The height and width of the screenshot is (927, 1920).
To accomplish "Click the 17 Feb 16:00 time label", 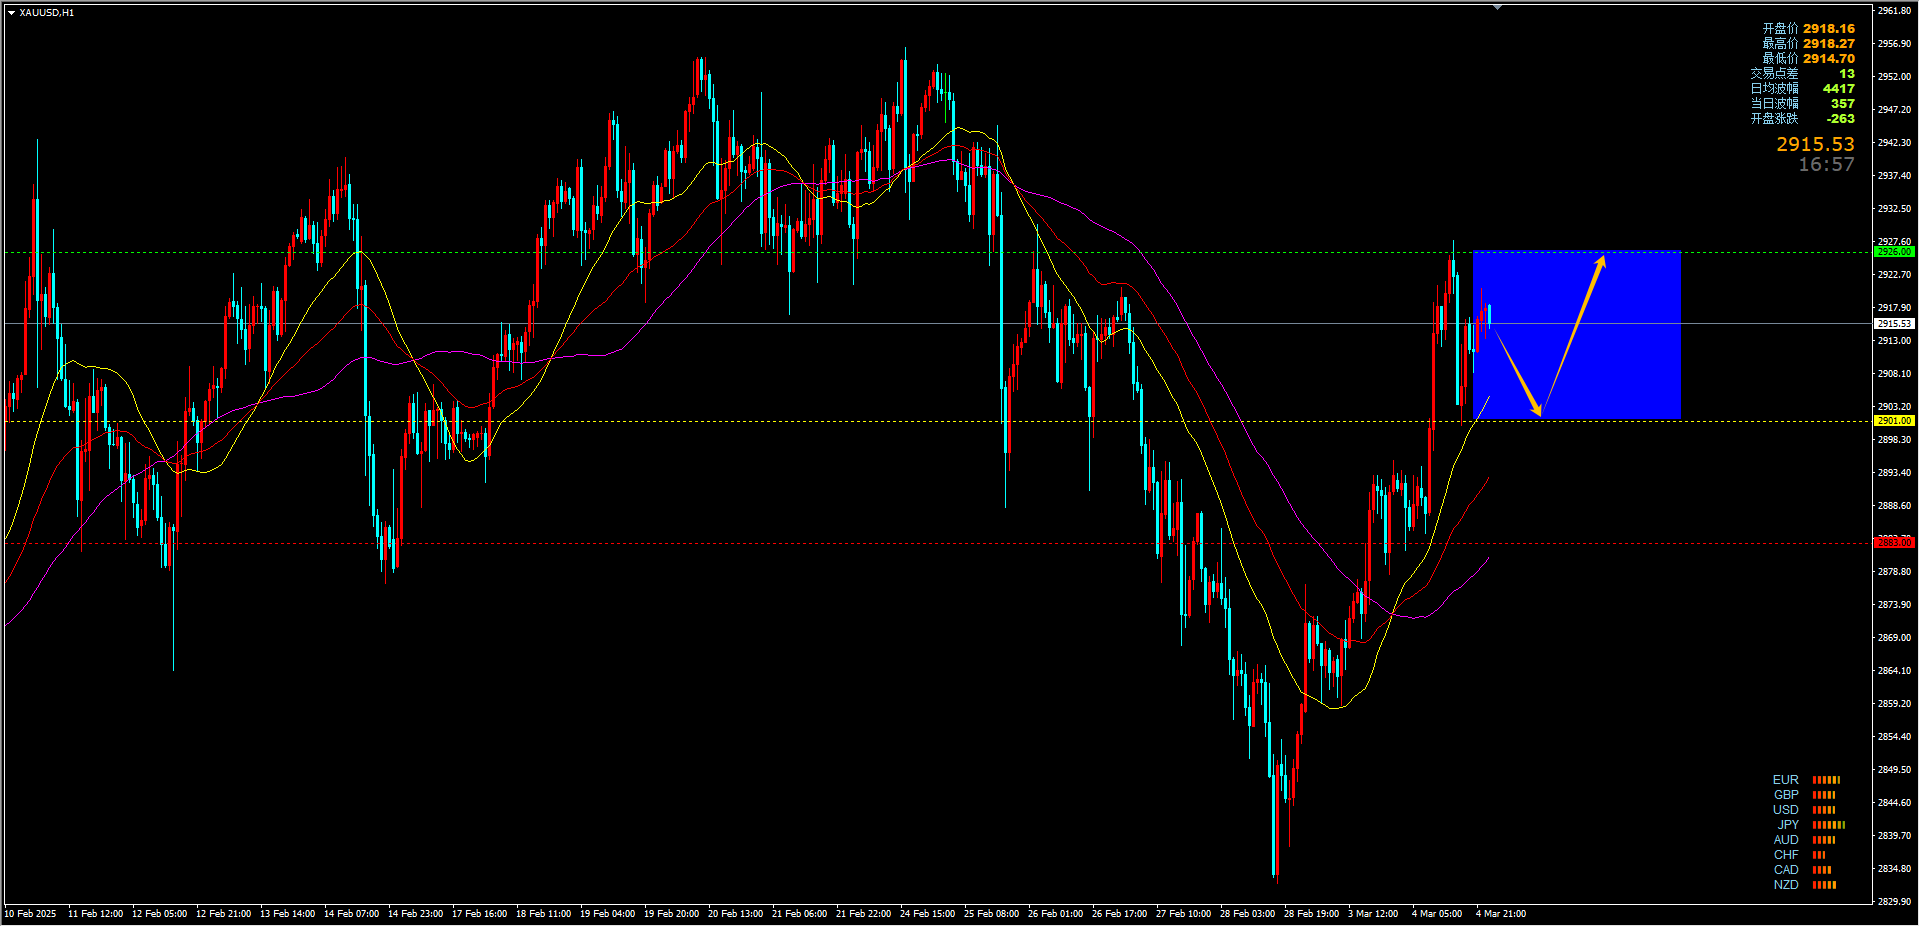I will point(480,914).
